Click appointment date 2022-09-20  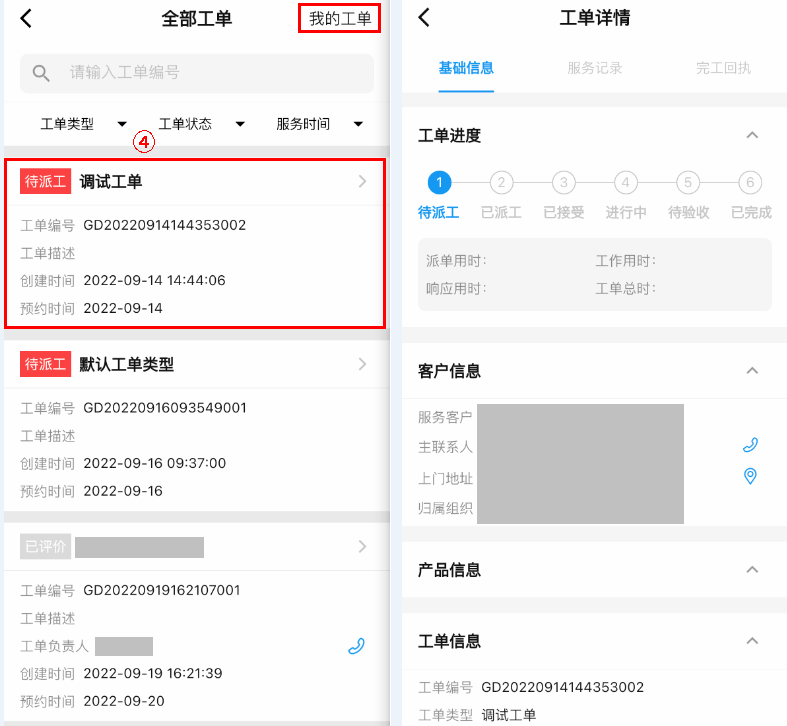pos(124,701)
